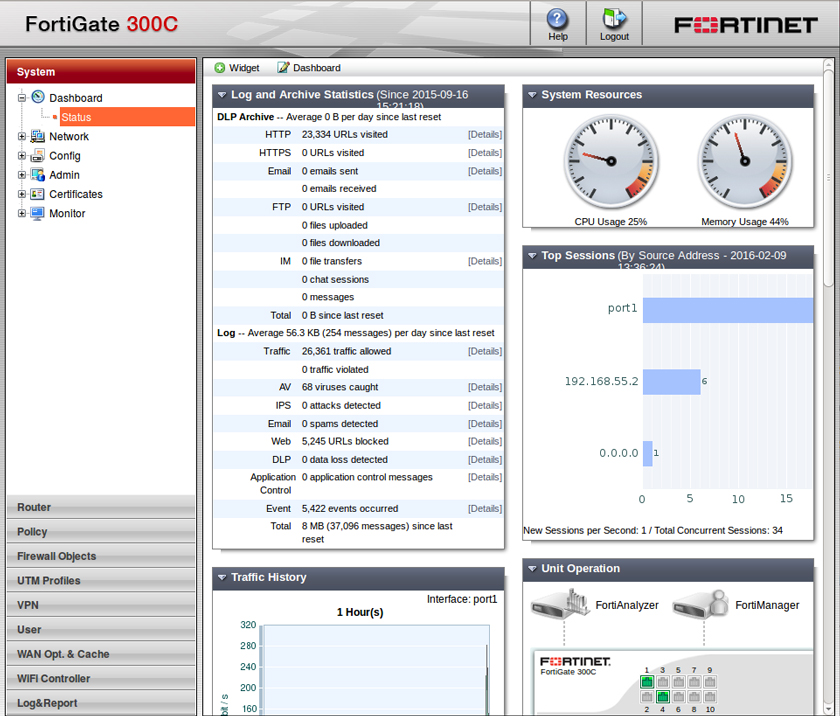This screenshot has width=840, height=716.
Task: Click the 192.168.55.2 session bar
Action: 671,382
